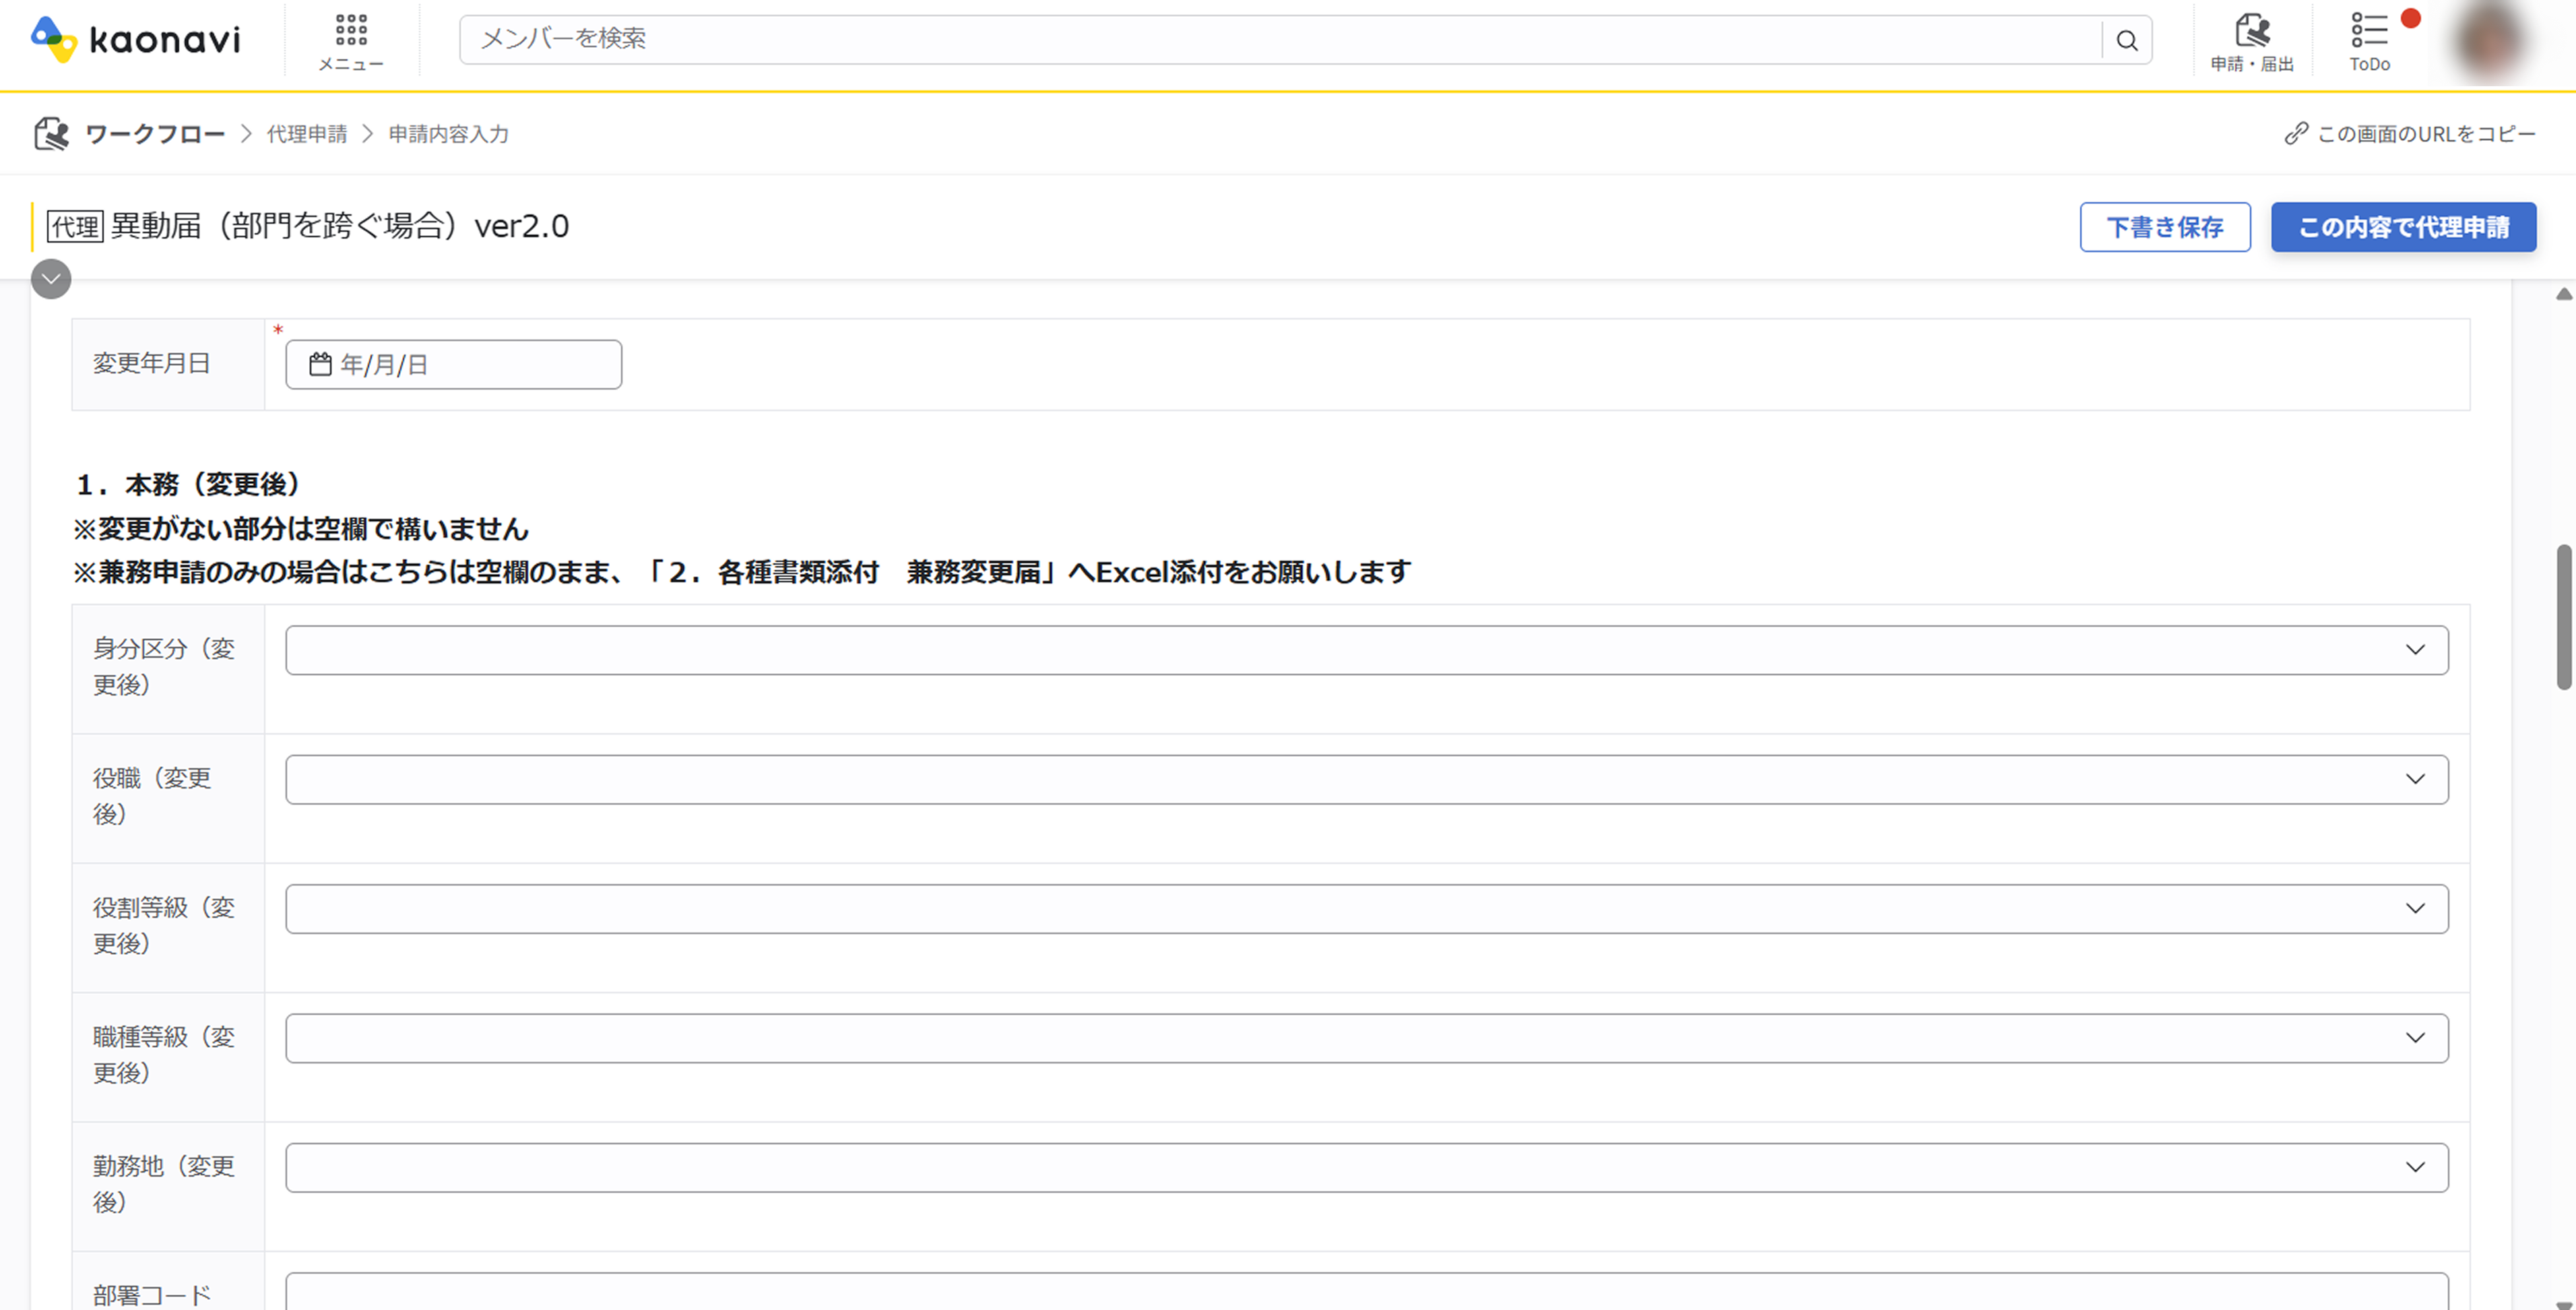Click the calendar icon in 変更年月日
This screenshot has width=2576, height=1310.
click(x=320, y=364)
